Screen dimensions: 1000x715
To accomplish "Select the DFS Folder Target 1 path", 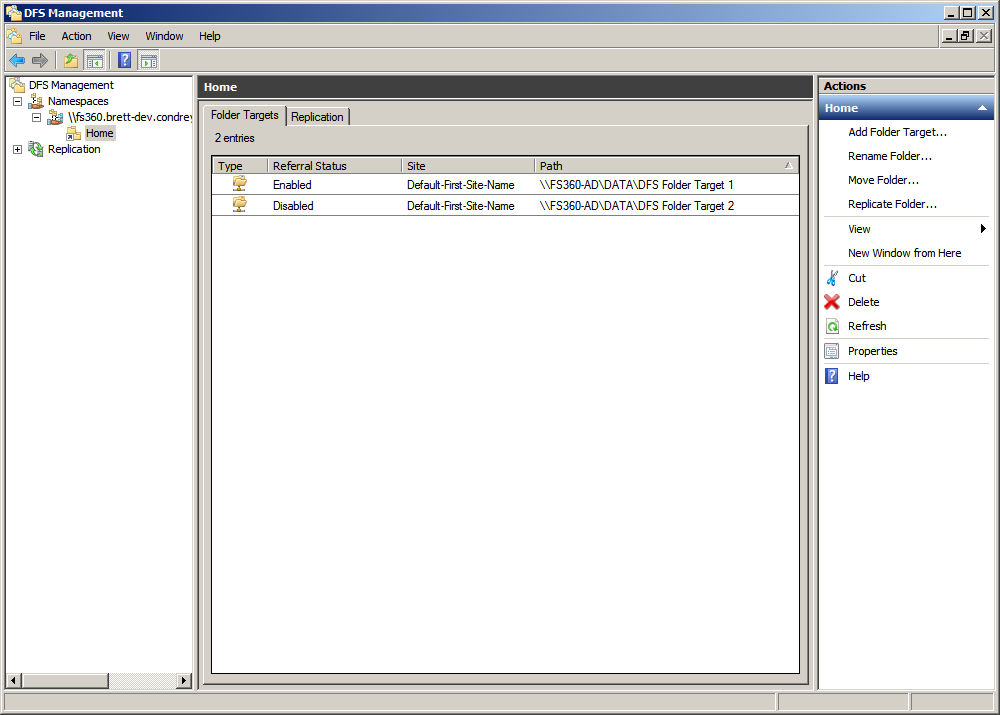I will [x=636, y=185].
